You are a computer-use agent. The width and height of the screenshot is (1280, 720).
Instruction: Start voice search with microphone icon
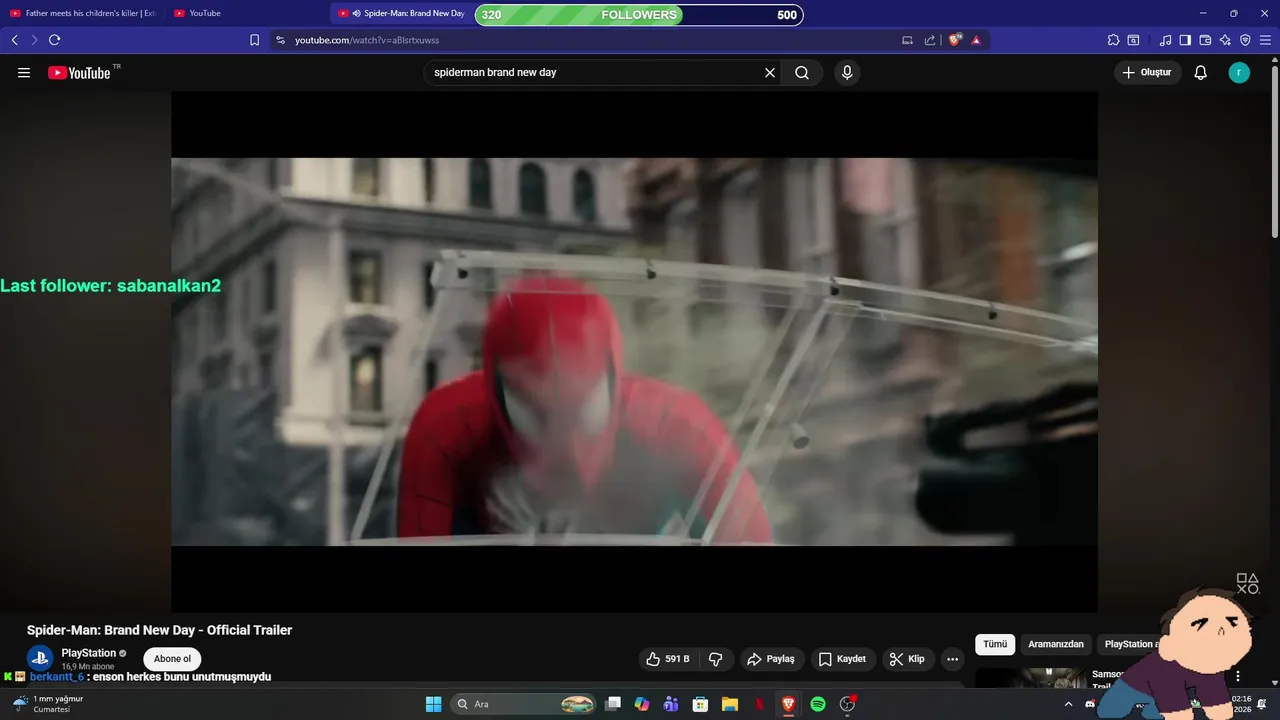pyautogui.click(x=847, y=72)
